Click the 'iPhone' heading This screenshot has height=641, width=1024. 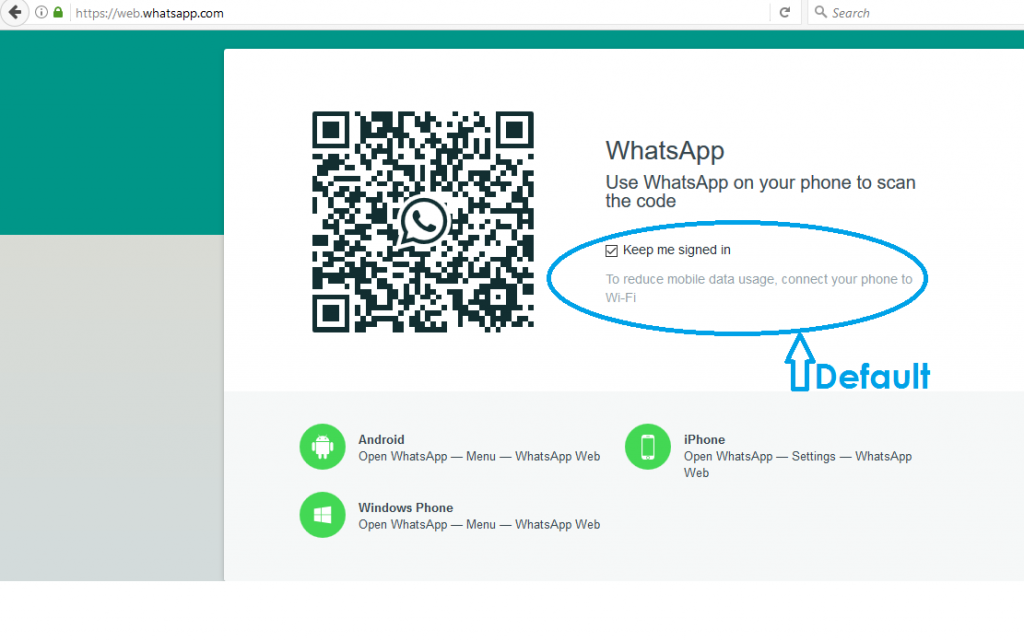point(704,439)
